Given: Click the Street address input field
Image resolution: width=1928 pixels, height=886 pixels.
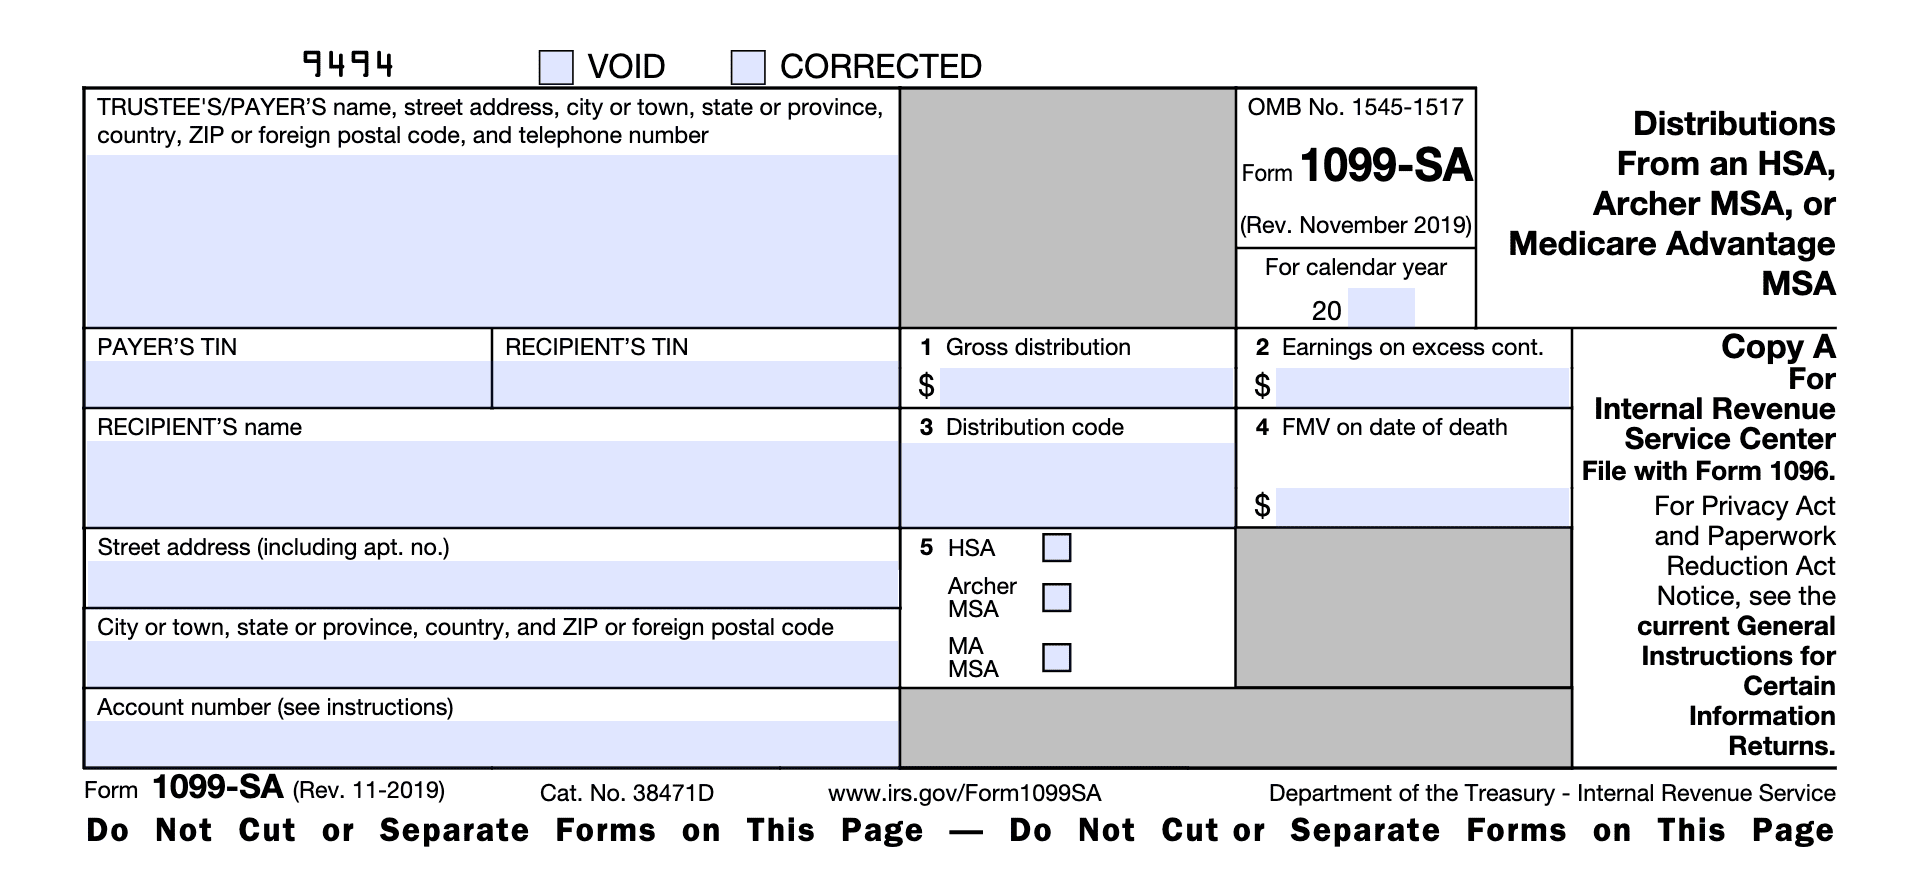Looking at the screenshot, I should 492,584.
